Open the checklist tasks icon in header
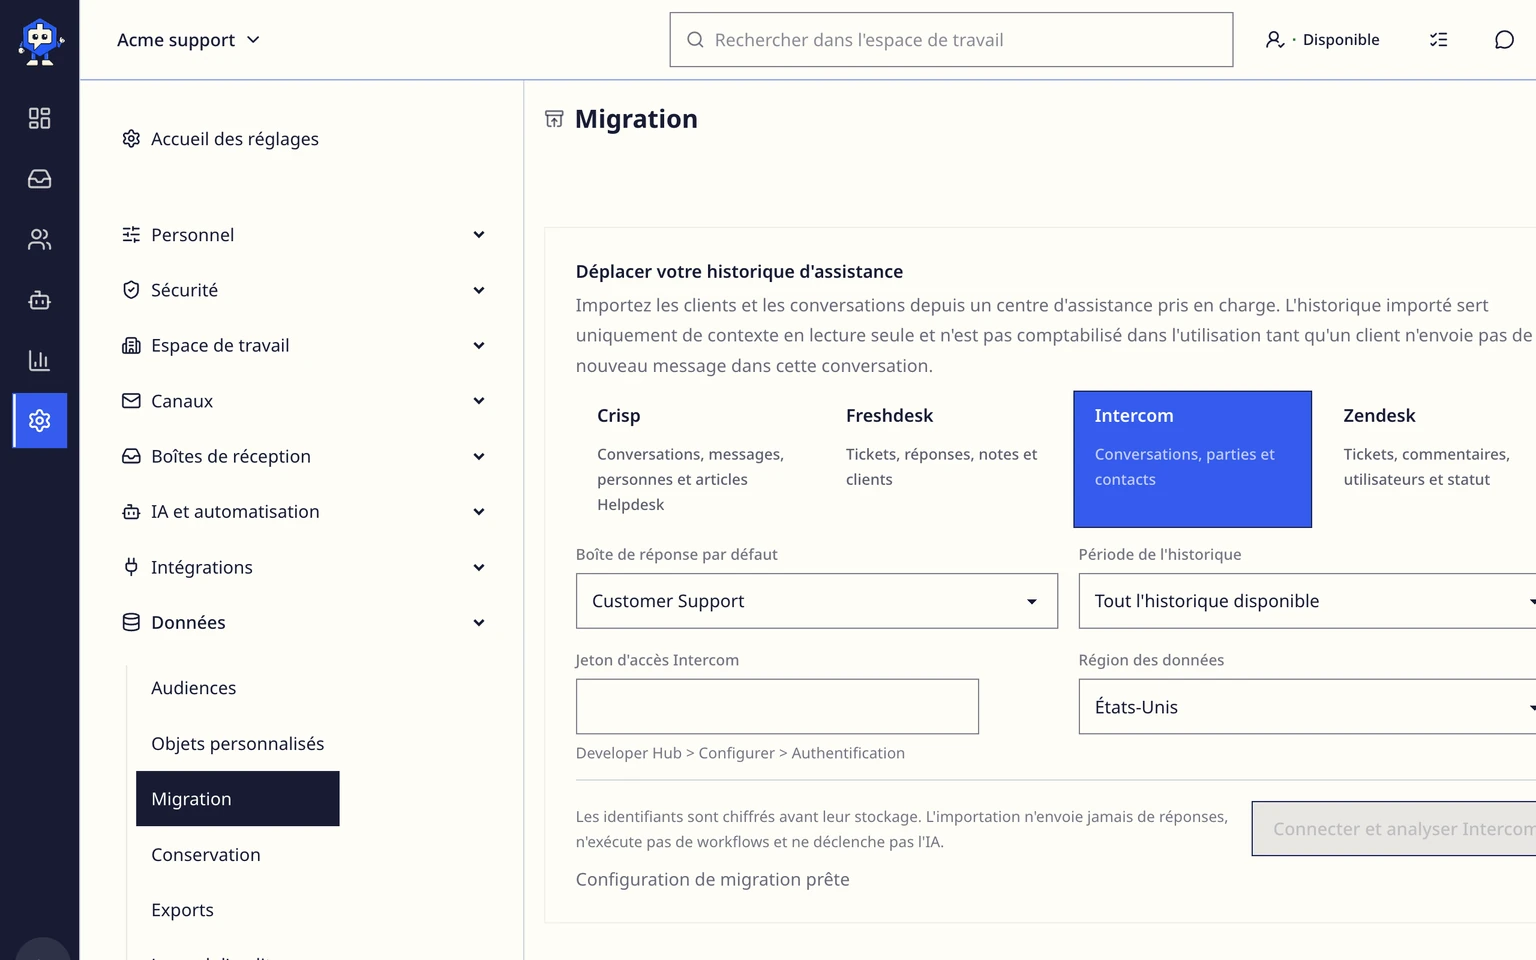Viewport: 1536px width, 960px height. [x=1438, y=40]
